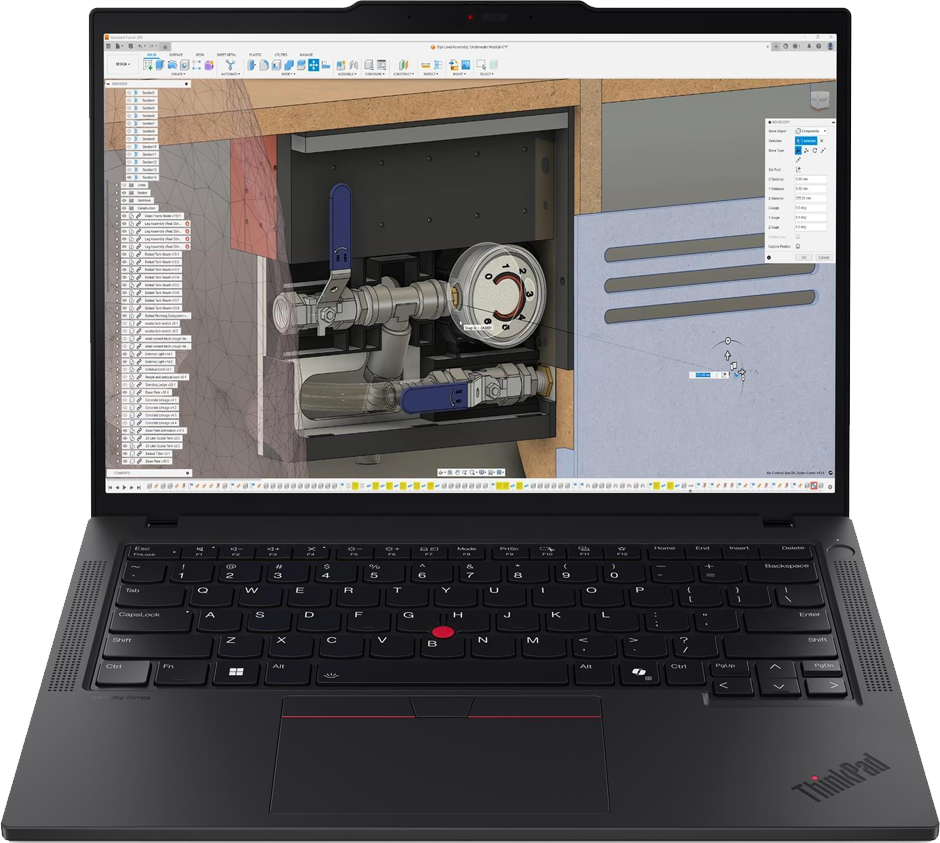Select the Extrude tool in the Create group
The height and width of the screenshot is (843, 940).
tap(158, 66)
